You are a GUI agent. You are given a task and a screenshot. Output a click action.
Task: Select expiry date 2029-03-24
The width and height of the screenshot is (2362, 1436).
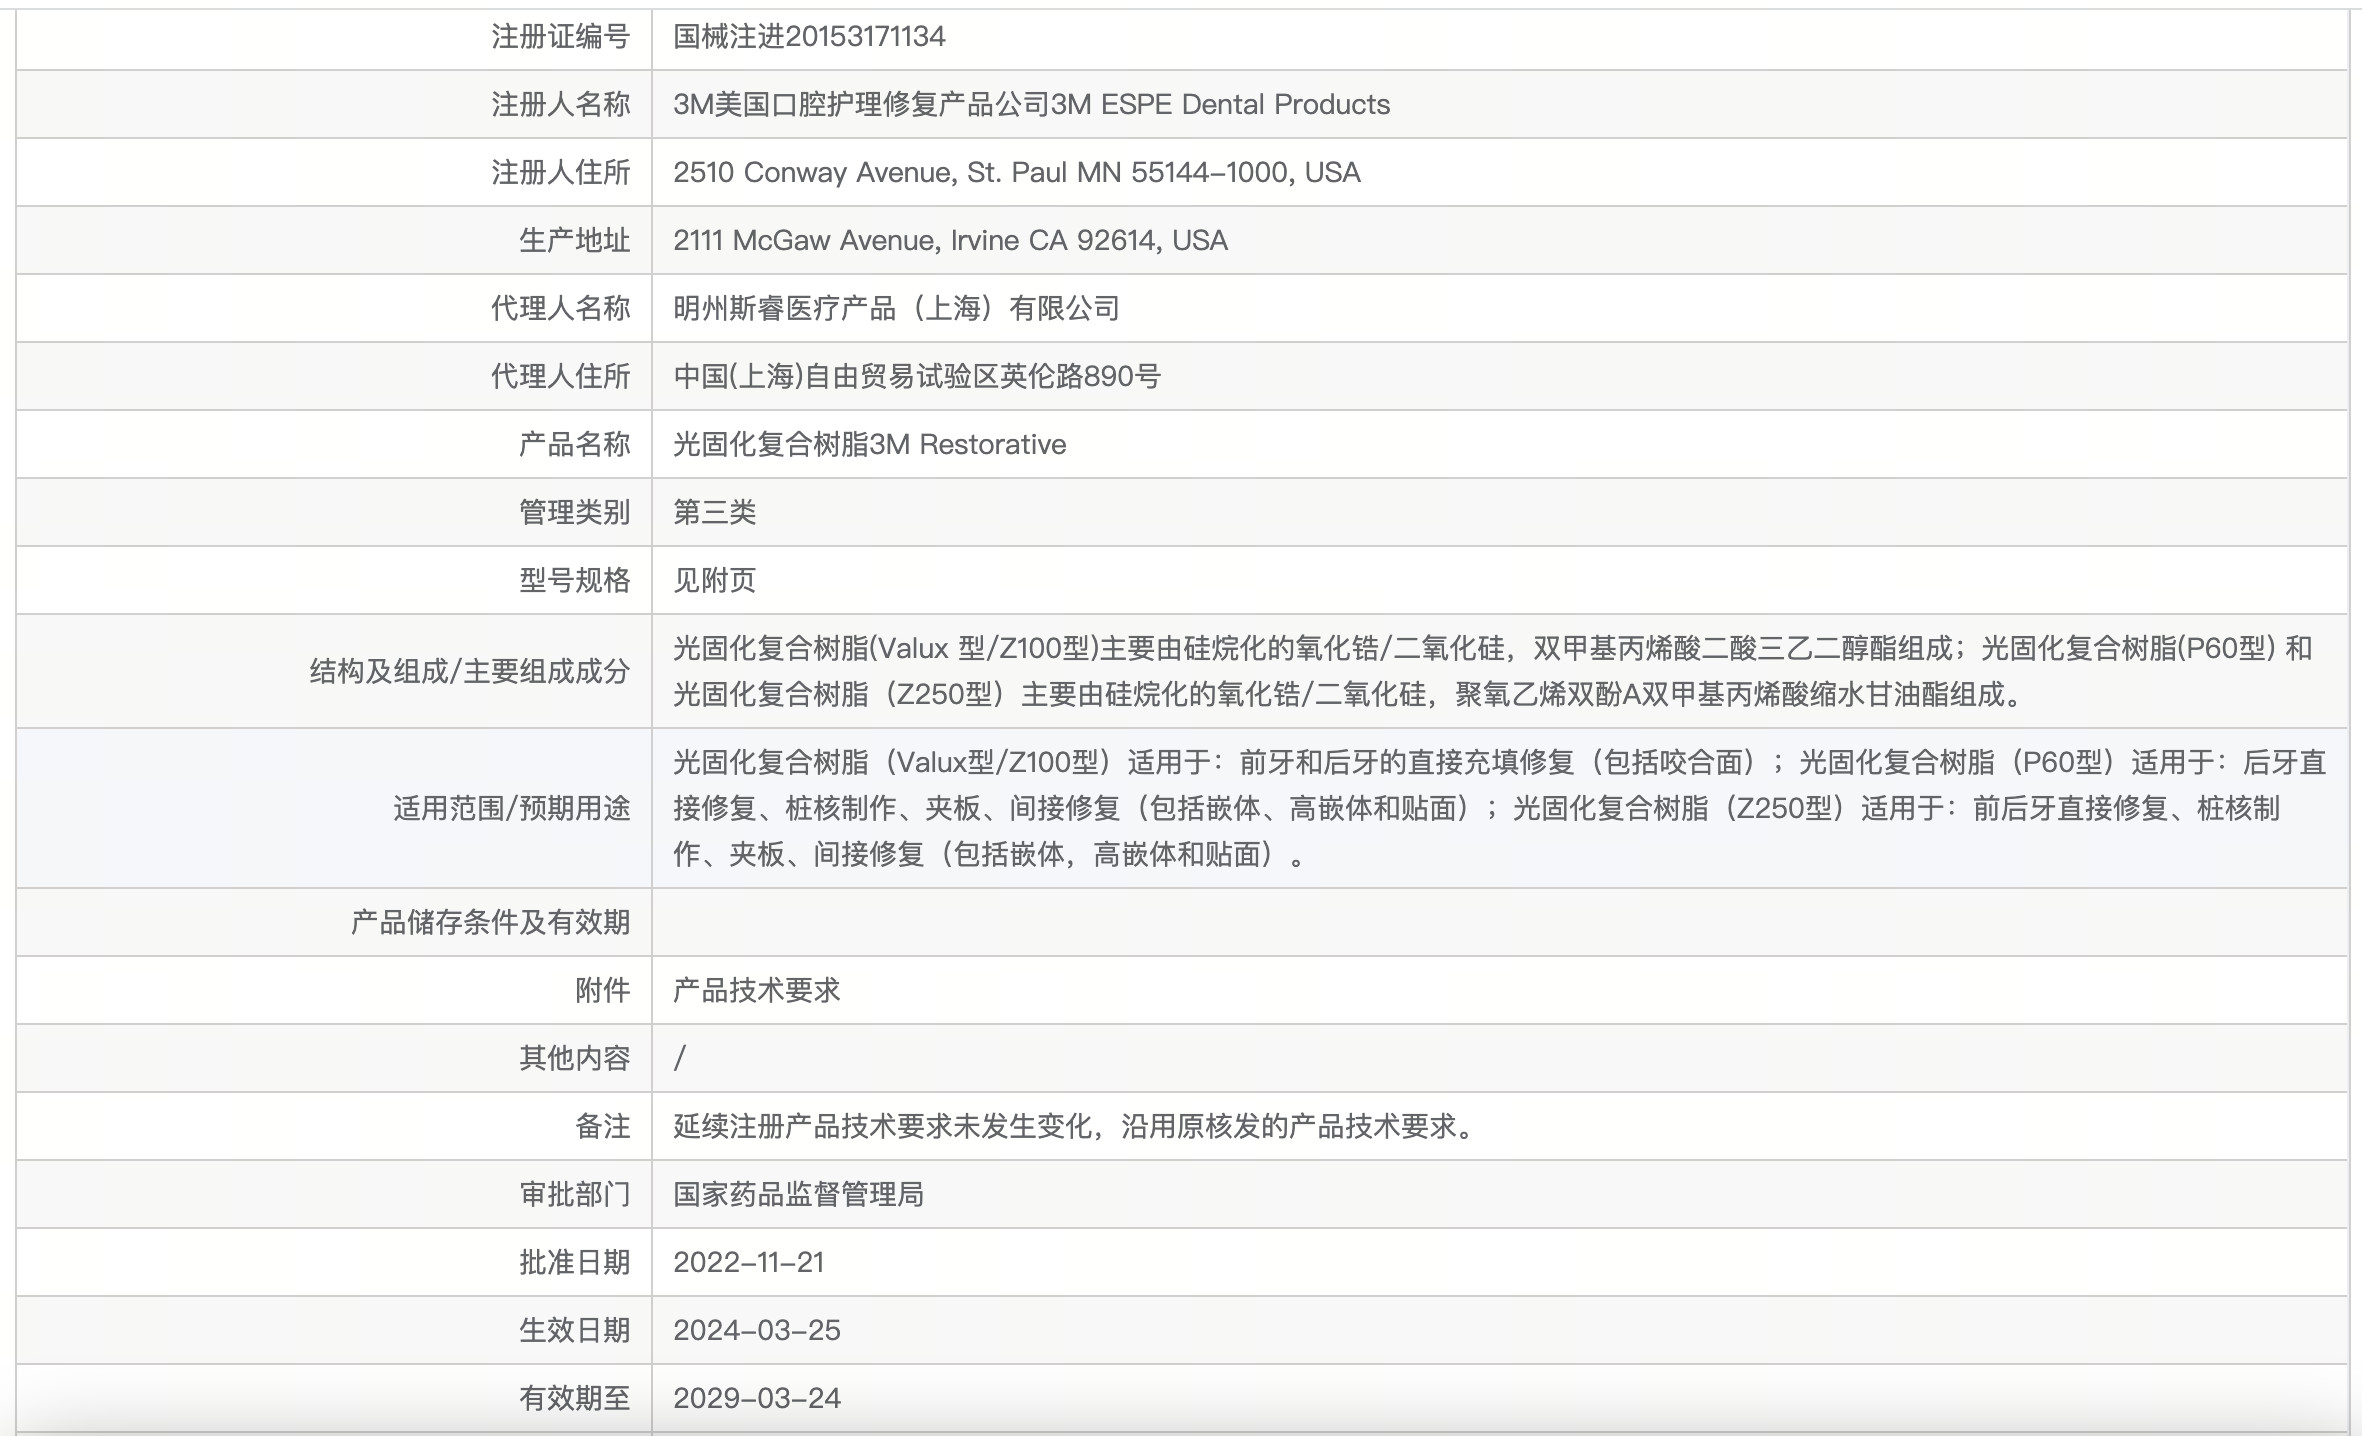coord(757,1398)
